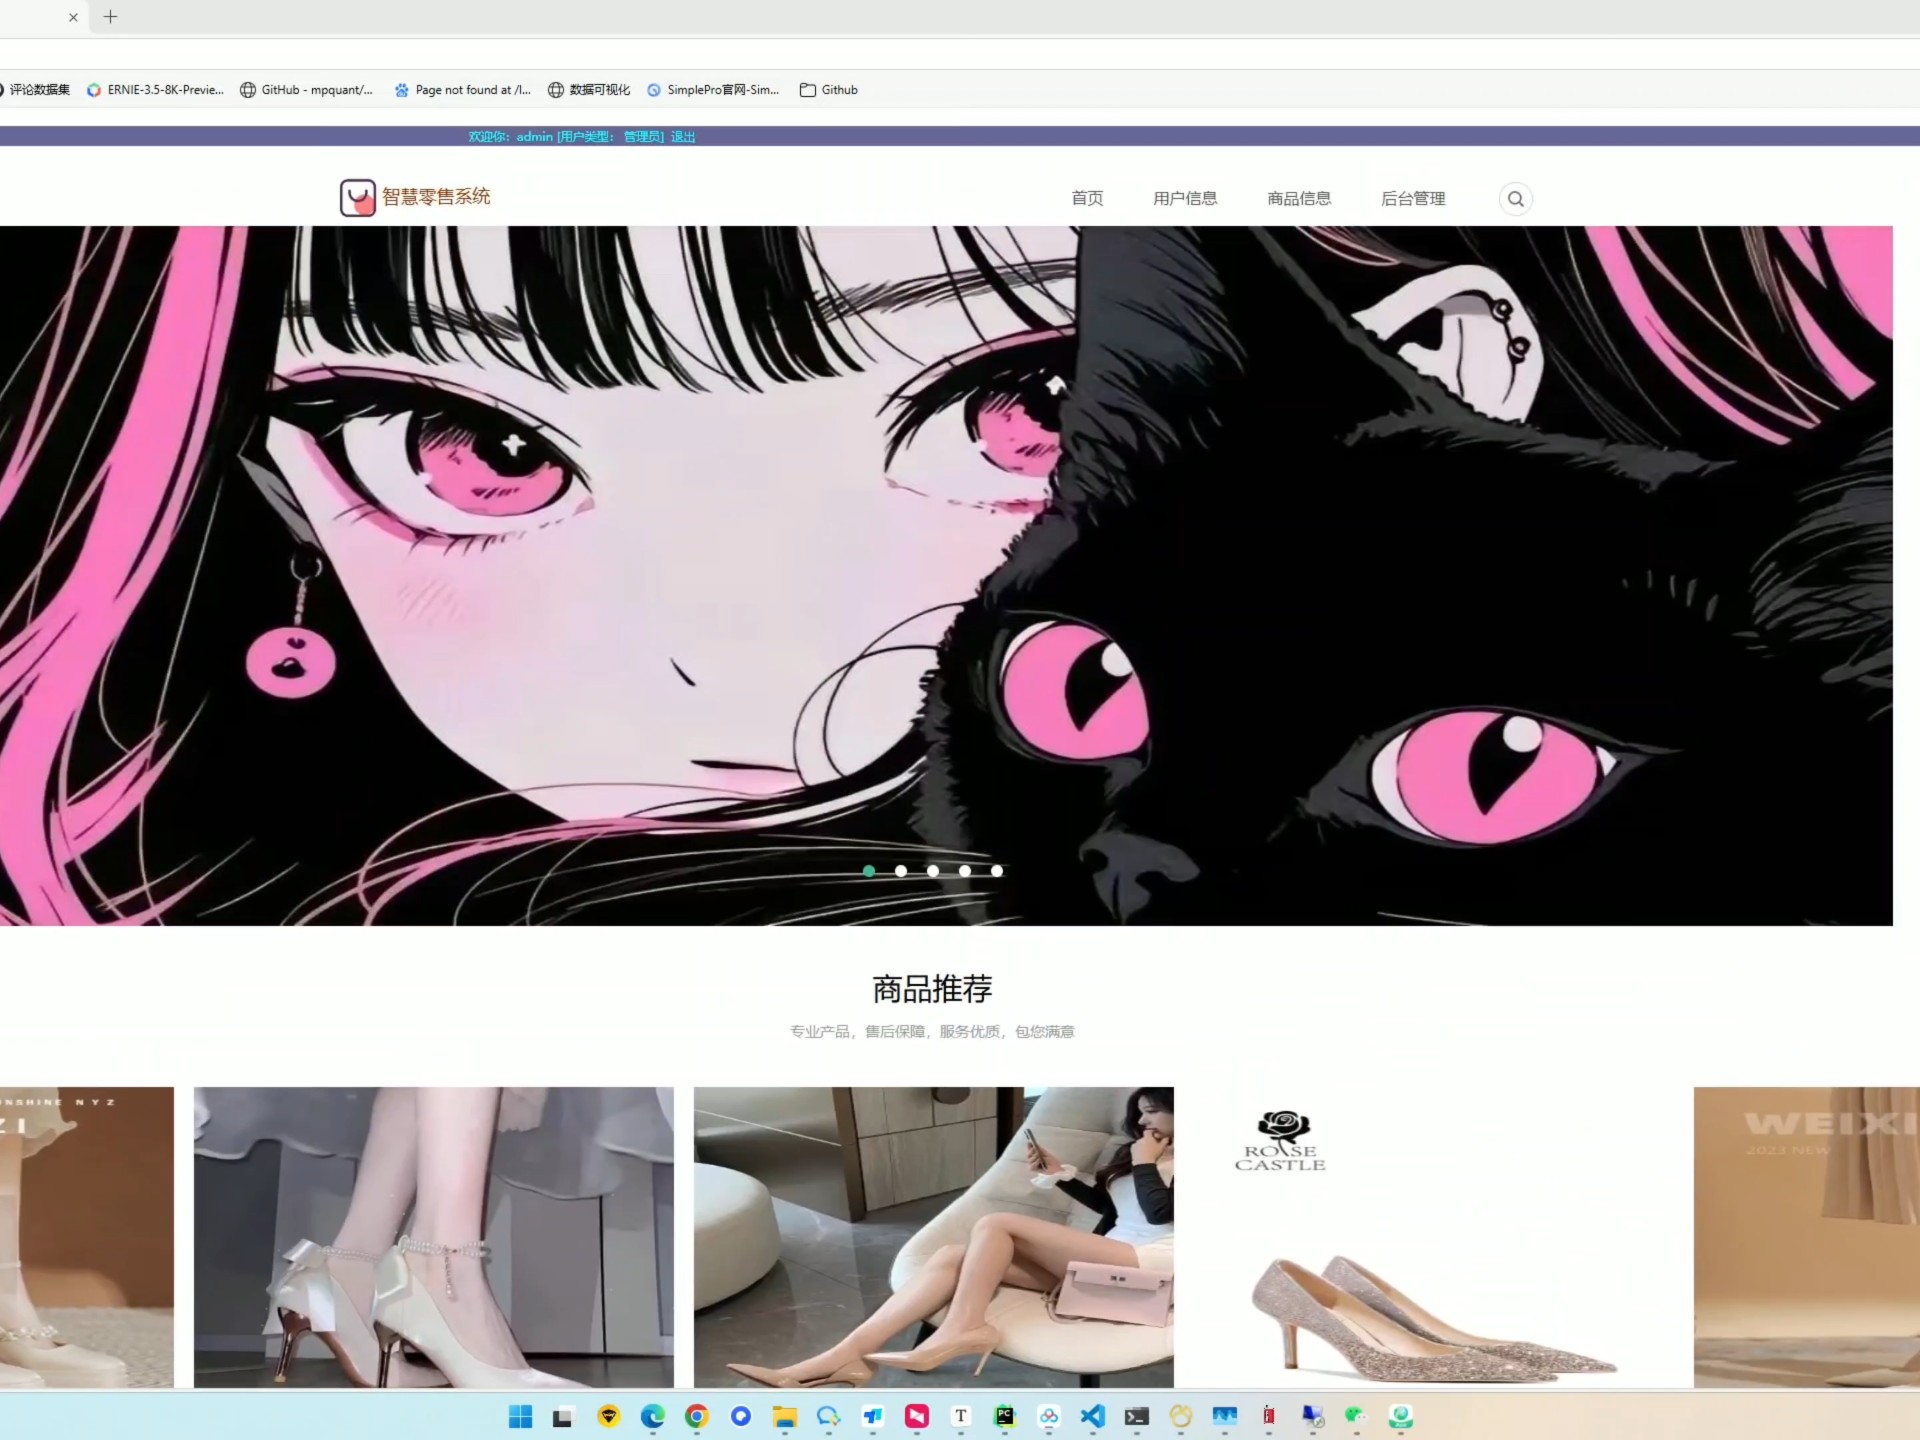Open the terminal app from the taskbar
This screenshot has height=1440, width=1920.
pos(1137,1416)
